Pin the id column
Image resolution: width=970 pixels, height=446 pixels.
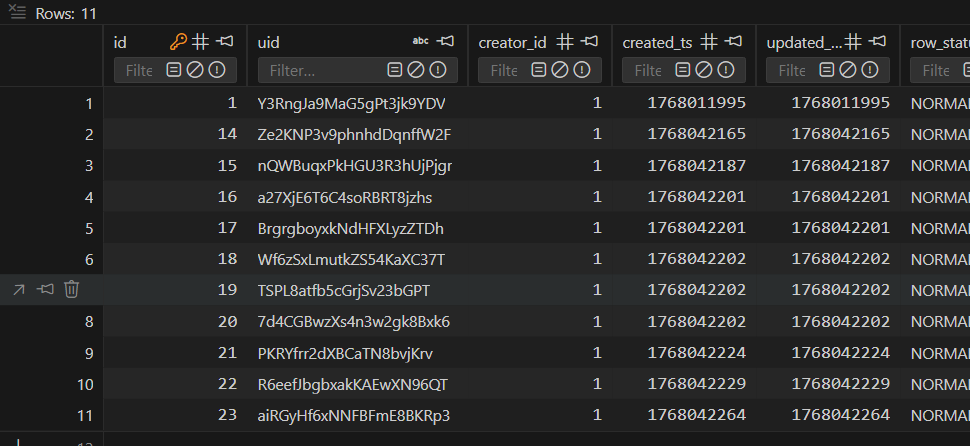point(224,41)
